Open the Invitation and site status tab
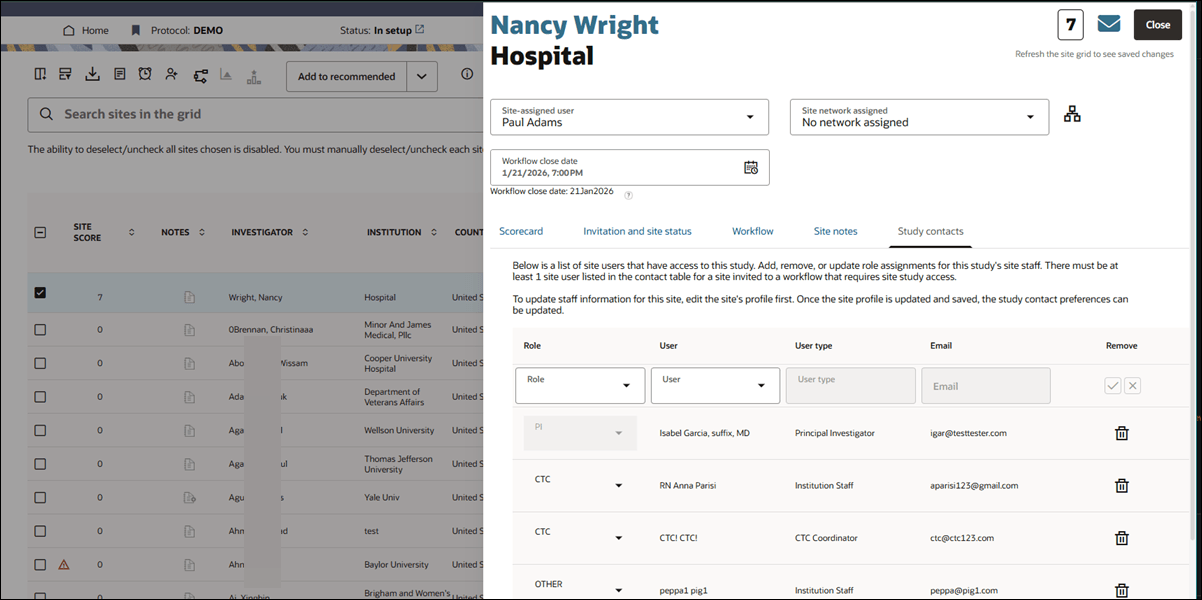This screenshot has height=600, width=1202. click(637, 231)
